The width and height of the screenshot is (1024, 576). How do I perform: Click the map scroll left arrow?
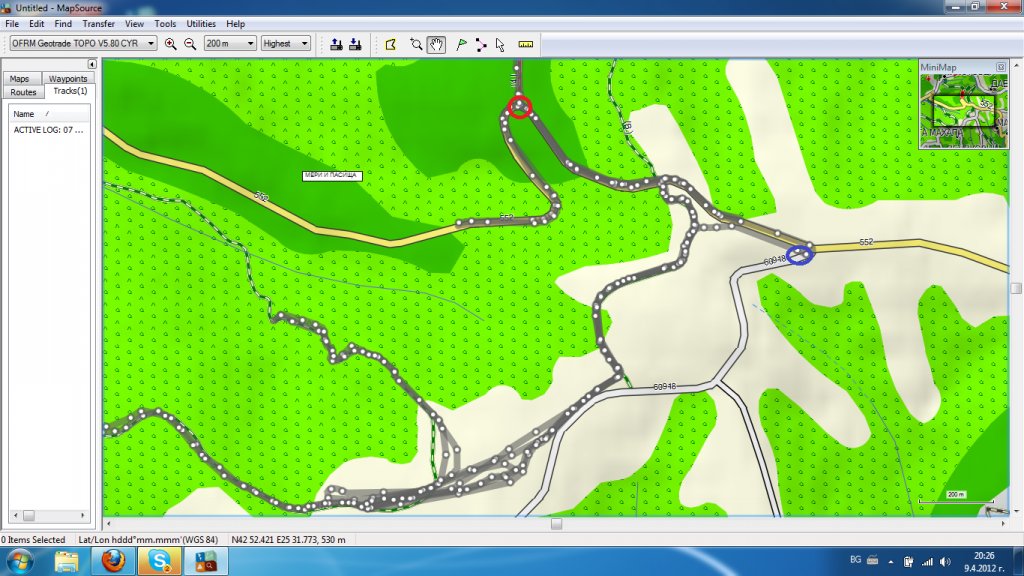pos(108,524)
